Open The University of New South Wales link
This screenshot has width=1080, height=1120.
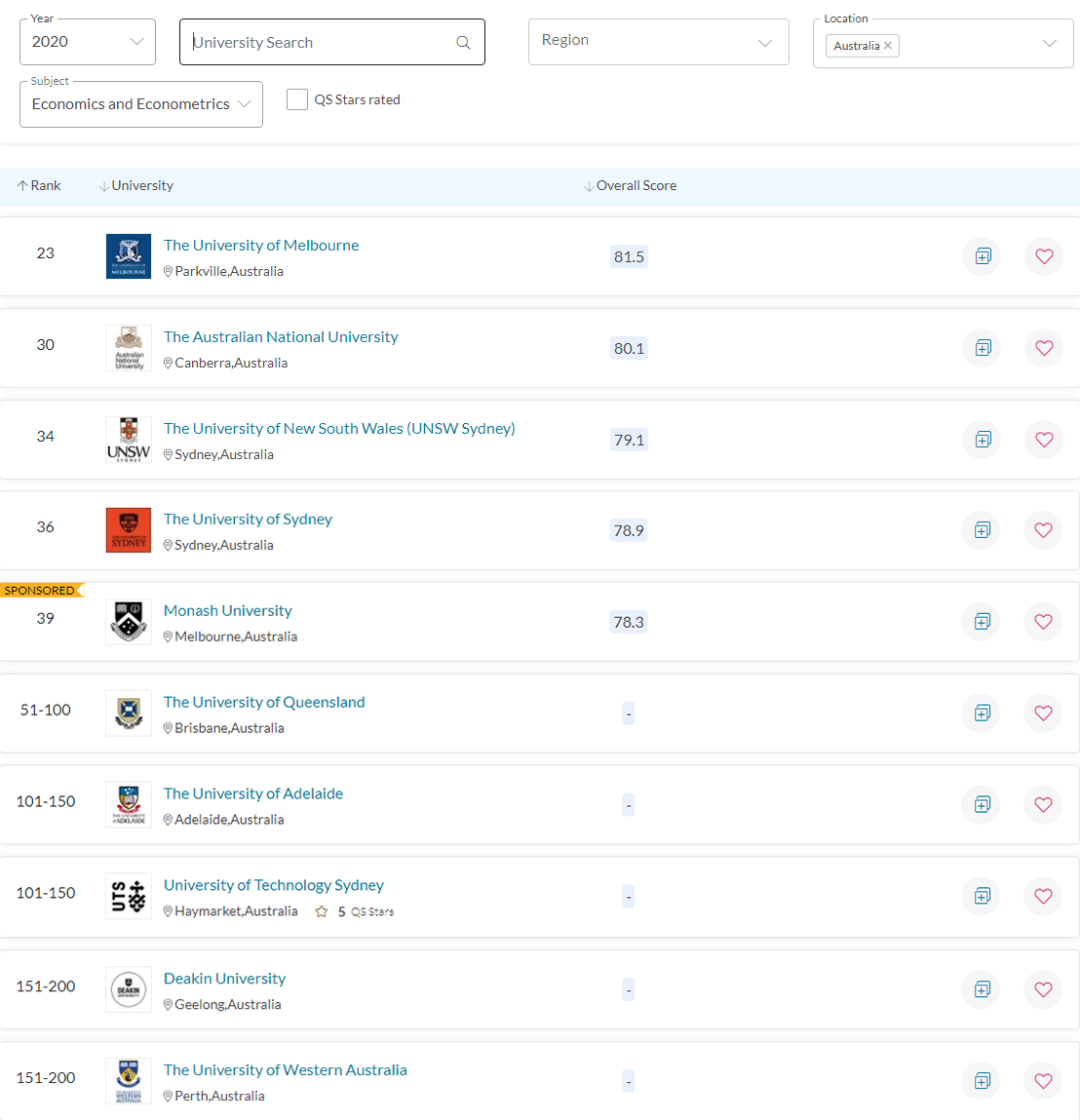pyautogui.click(x=339, y=428)
